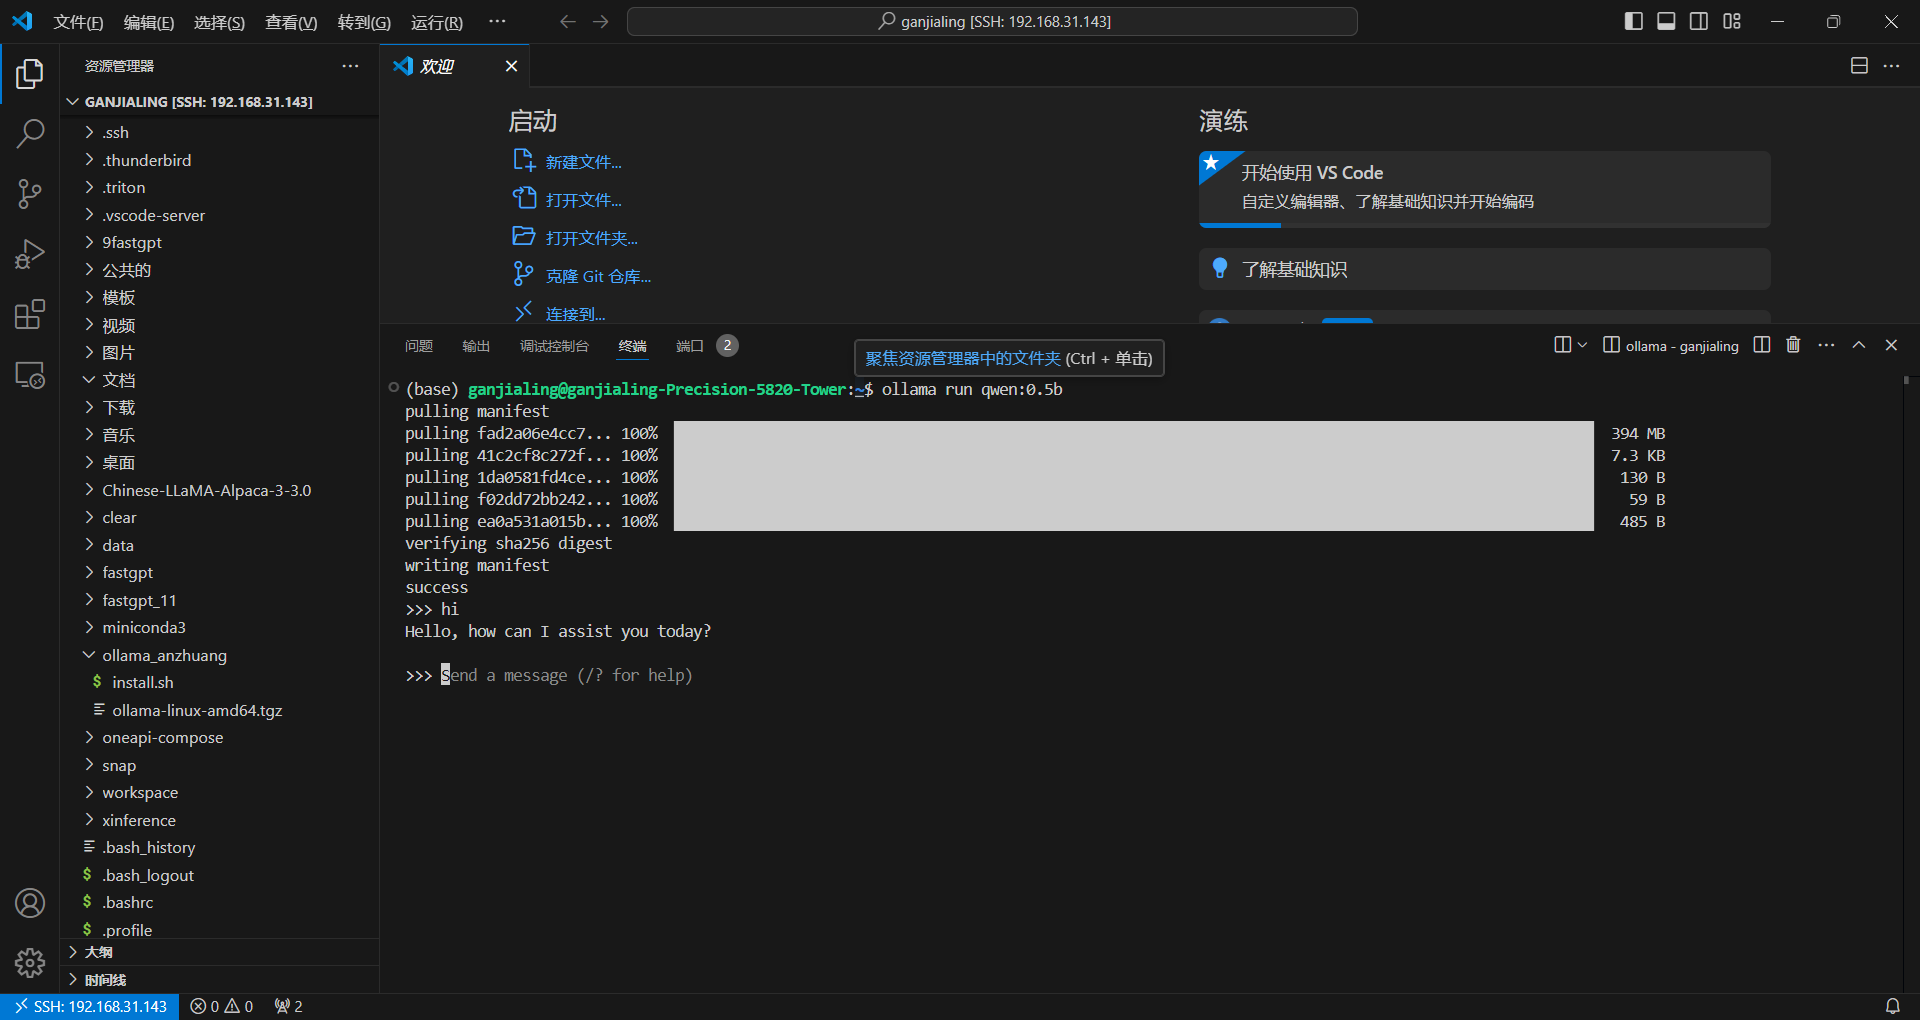Switch to Output panel tab

point(476,346)
